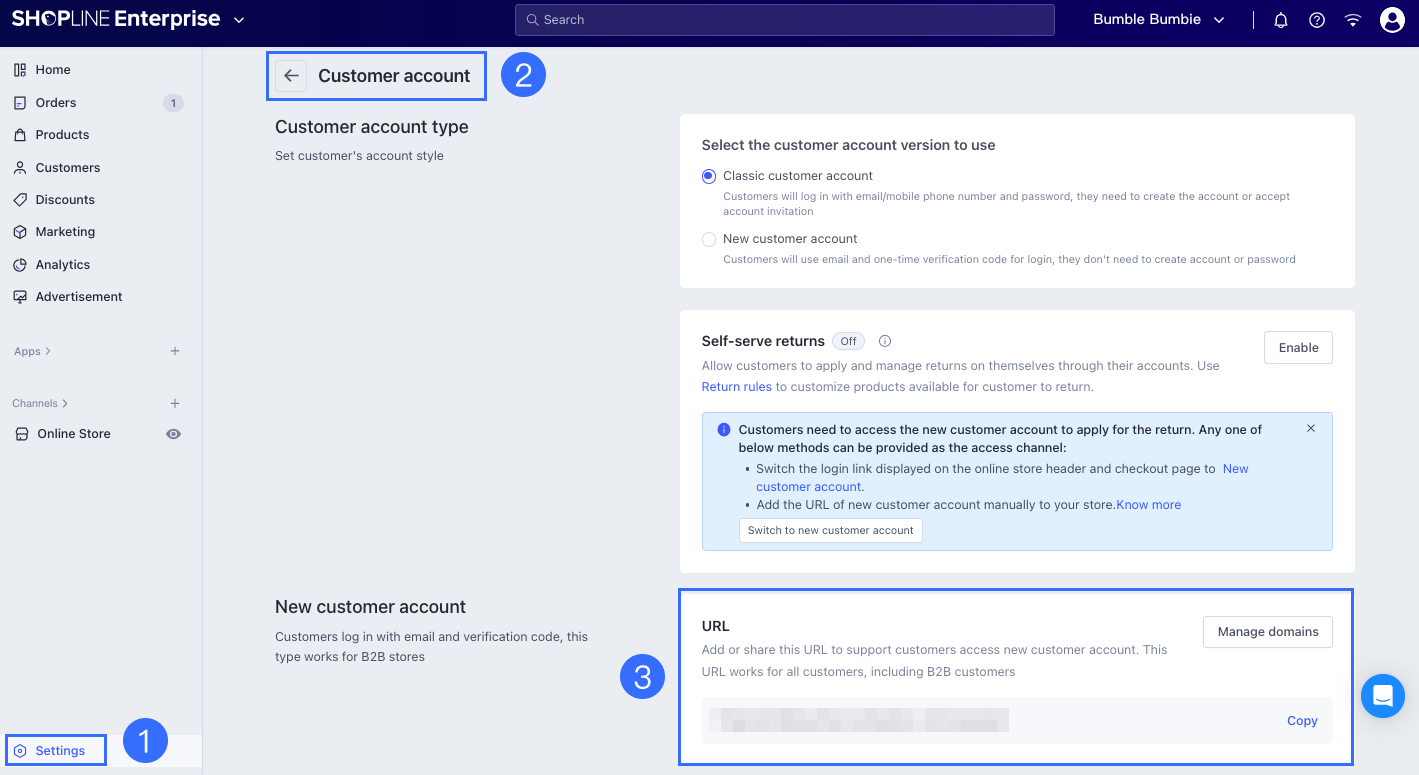This screenshot has height=775, width=1419.
Task: Click the notifications bell icon
Action: tap(1281, 20)
